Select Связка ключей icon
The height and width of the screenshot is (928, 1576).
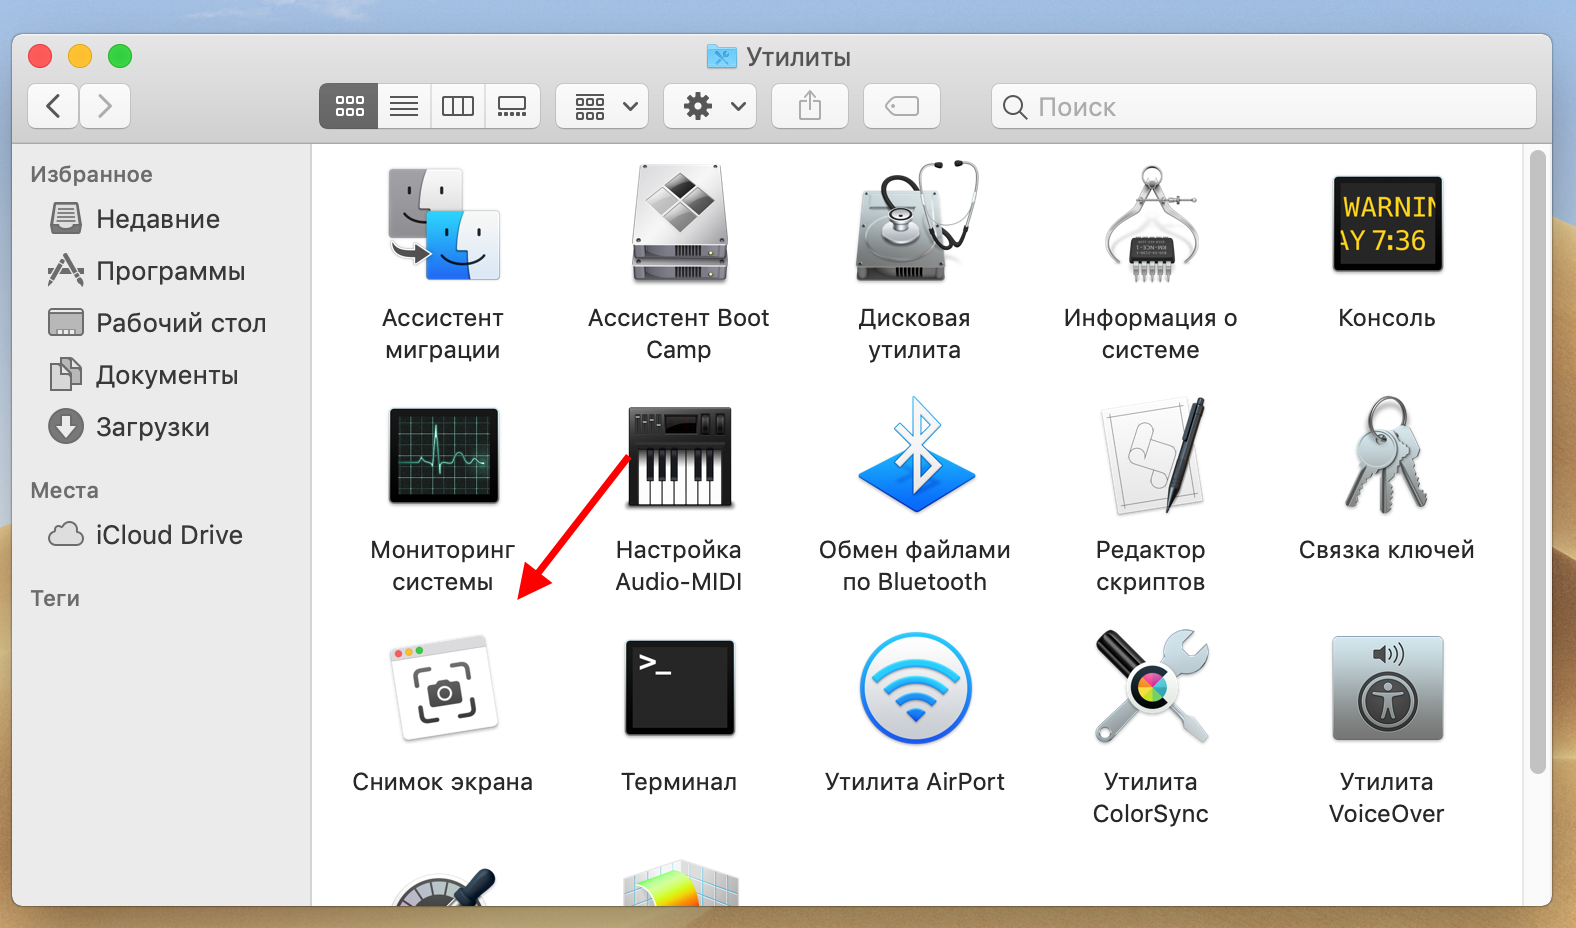click(x=1387, y=455)
